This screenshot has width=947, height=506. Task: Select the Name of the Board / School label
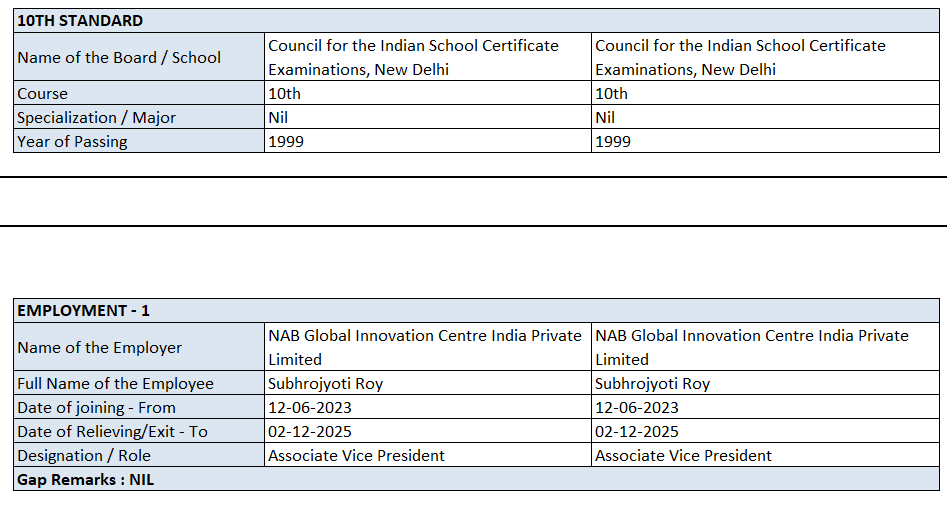click(x=119, y=57)
